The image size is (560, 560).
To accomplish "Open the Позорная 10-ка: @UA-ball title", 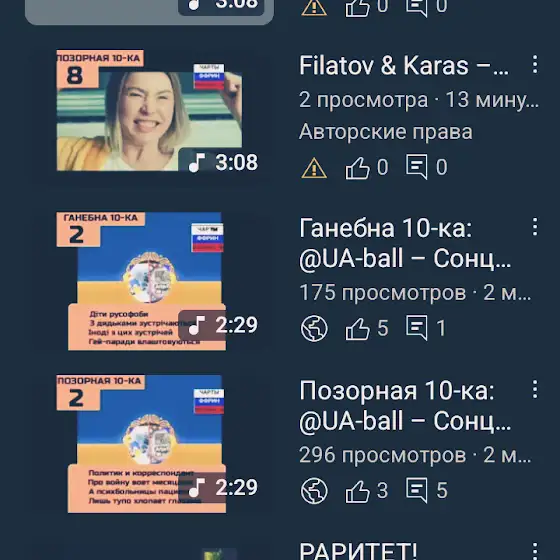I will pyautogui.click(x=405, y=406).
